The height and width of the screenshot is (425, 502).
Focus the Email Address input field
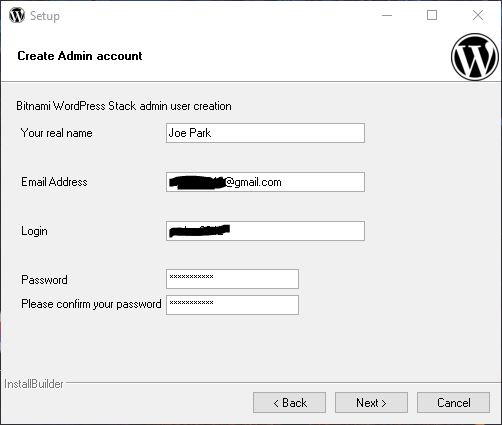coord(265,182)
